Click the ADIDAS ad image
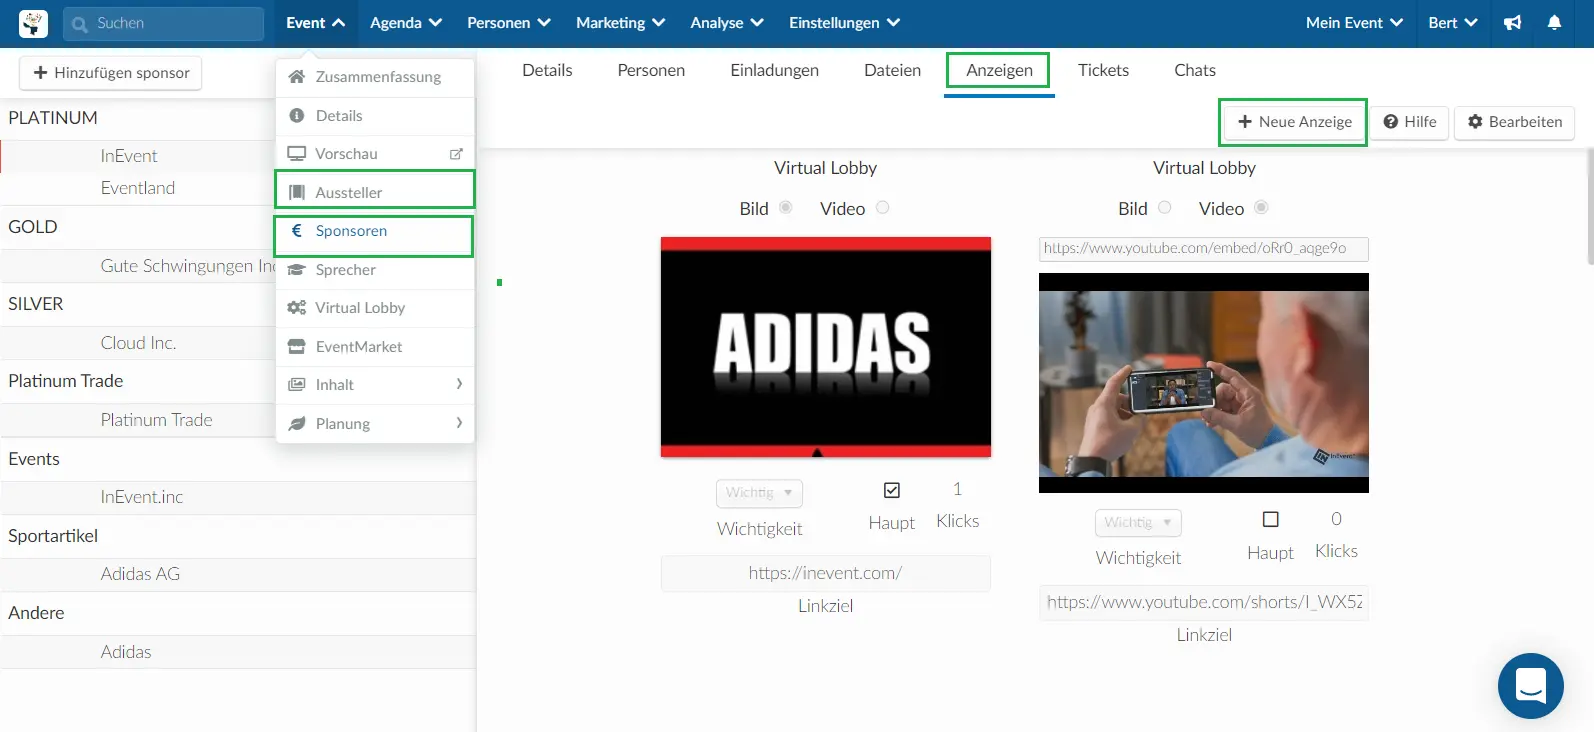 coord(825,347)
